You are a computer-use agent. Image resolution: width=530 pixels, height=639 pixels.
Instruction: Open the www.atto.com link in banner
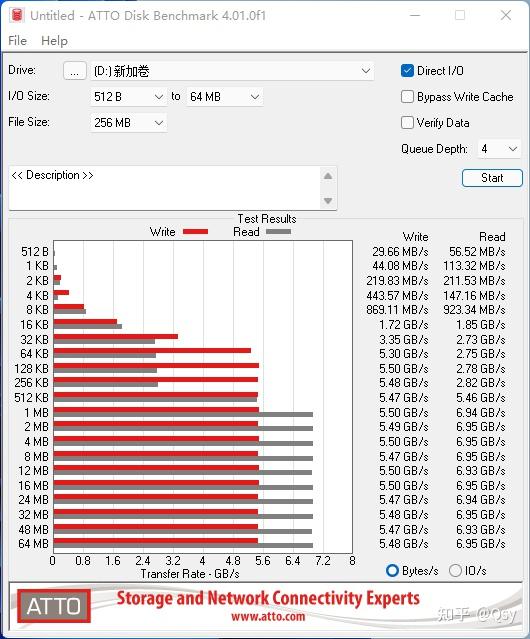coord(268,617)
